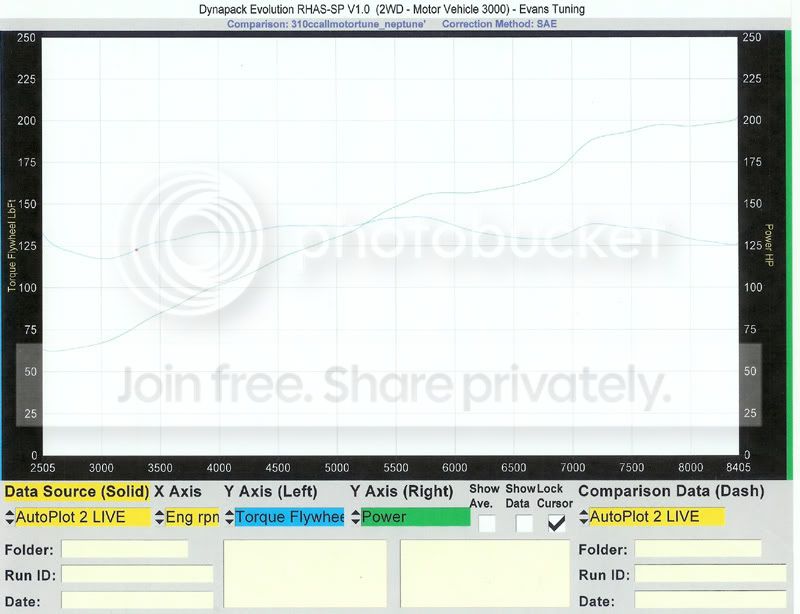This screenshot has width=800, height=614.
Task: Select the Data Source Run ID field
Action: (137, 575)
